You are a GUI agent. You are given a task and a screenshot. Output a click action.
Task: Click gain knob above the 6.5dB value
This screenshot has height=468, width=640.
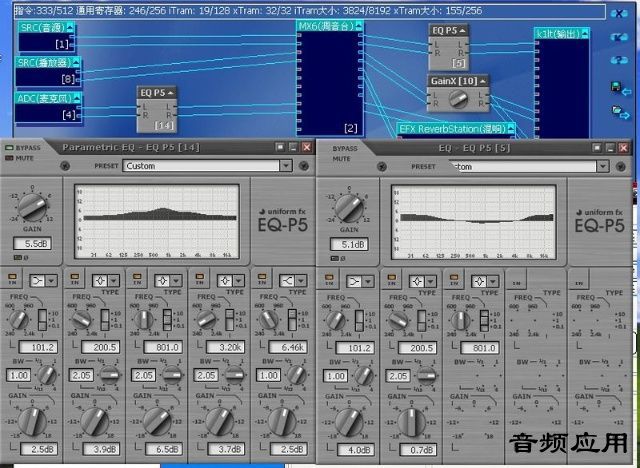[x=157, y=421]
